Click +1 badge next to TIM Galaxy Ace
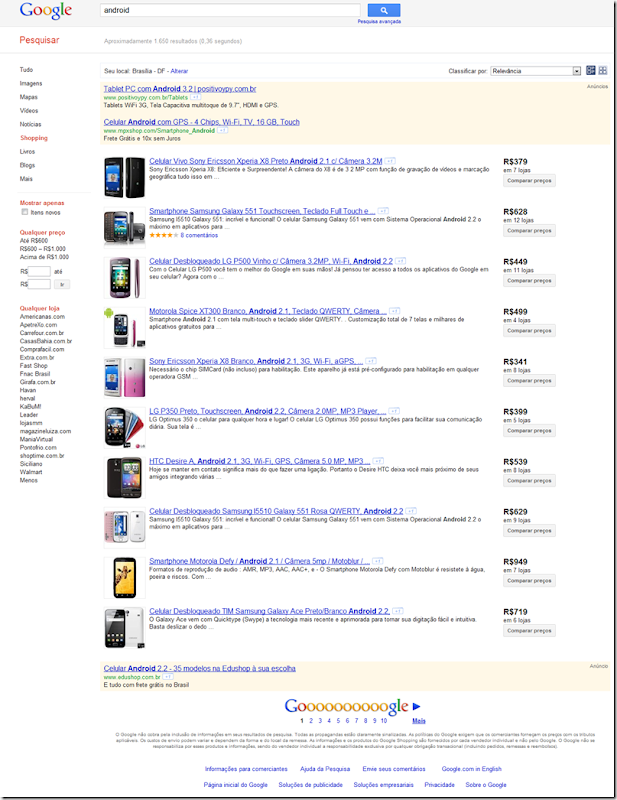The image size is (617, 800). 398,611
